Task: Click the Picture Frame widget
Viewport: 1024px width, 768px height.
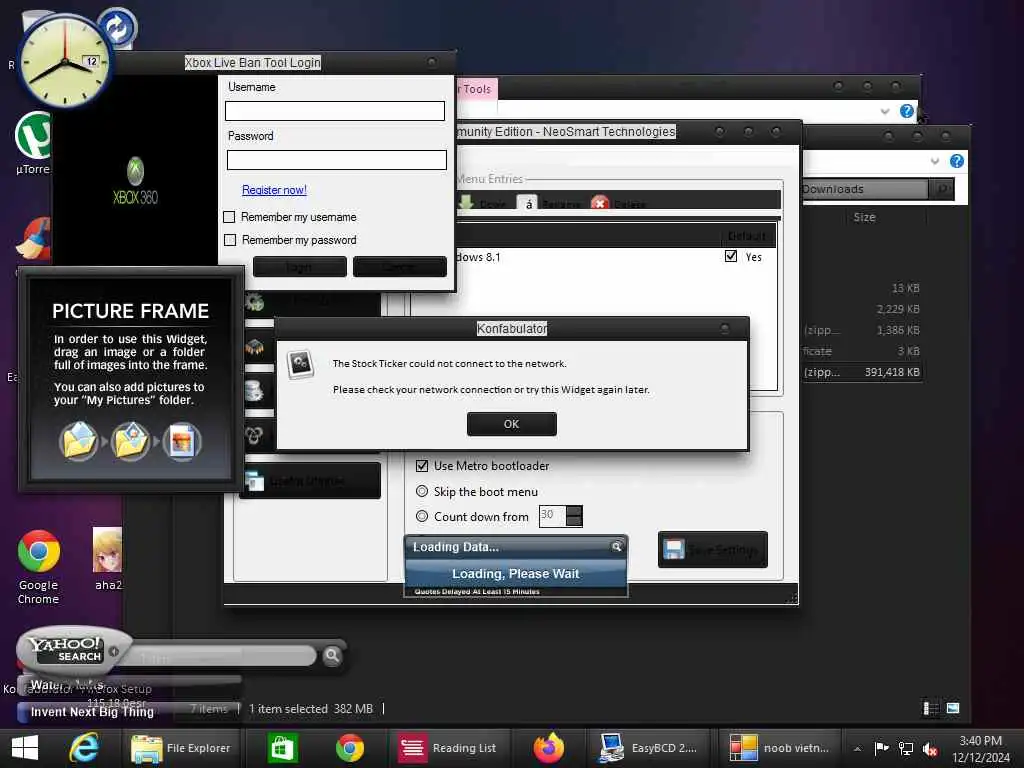Action: coord(131,379)
